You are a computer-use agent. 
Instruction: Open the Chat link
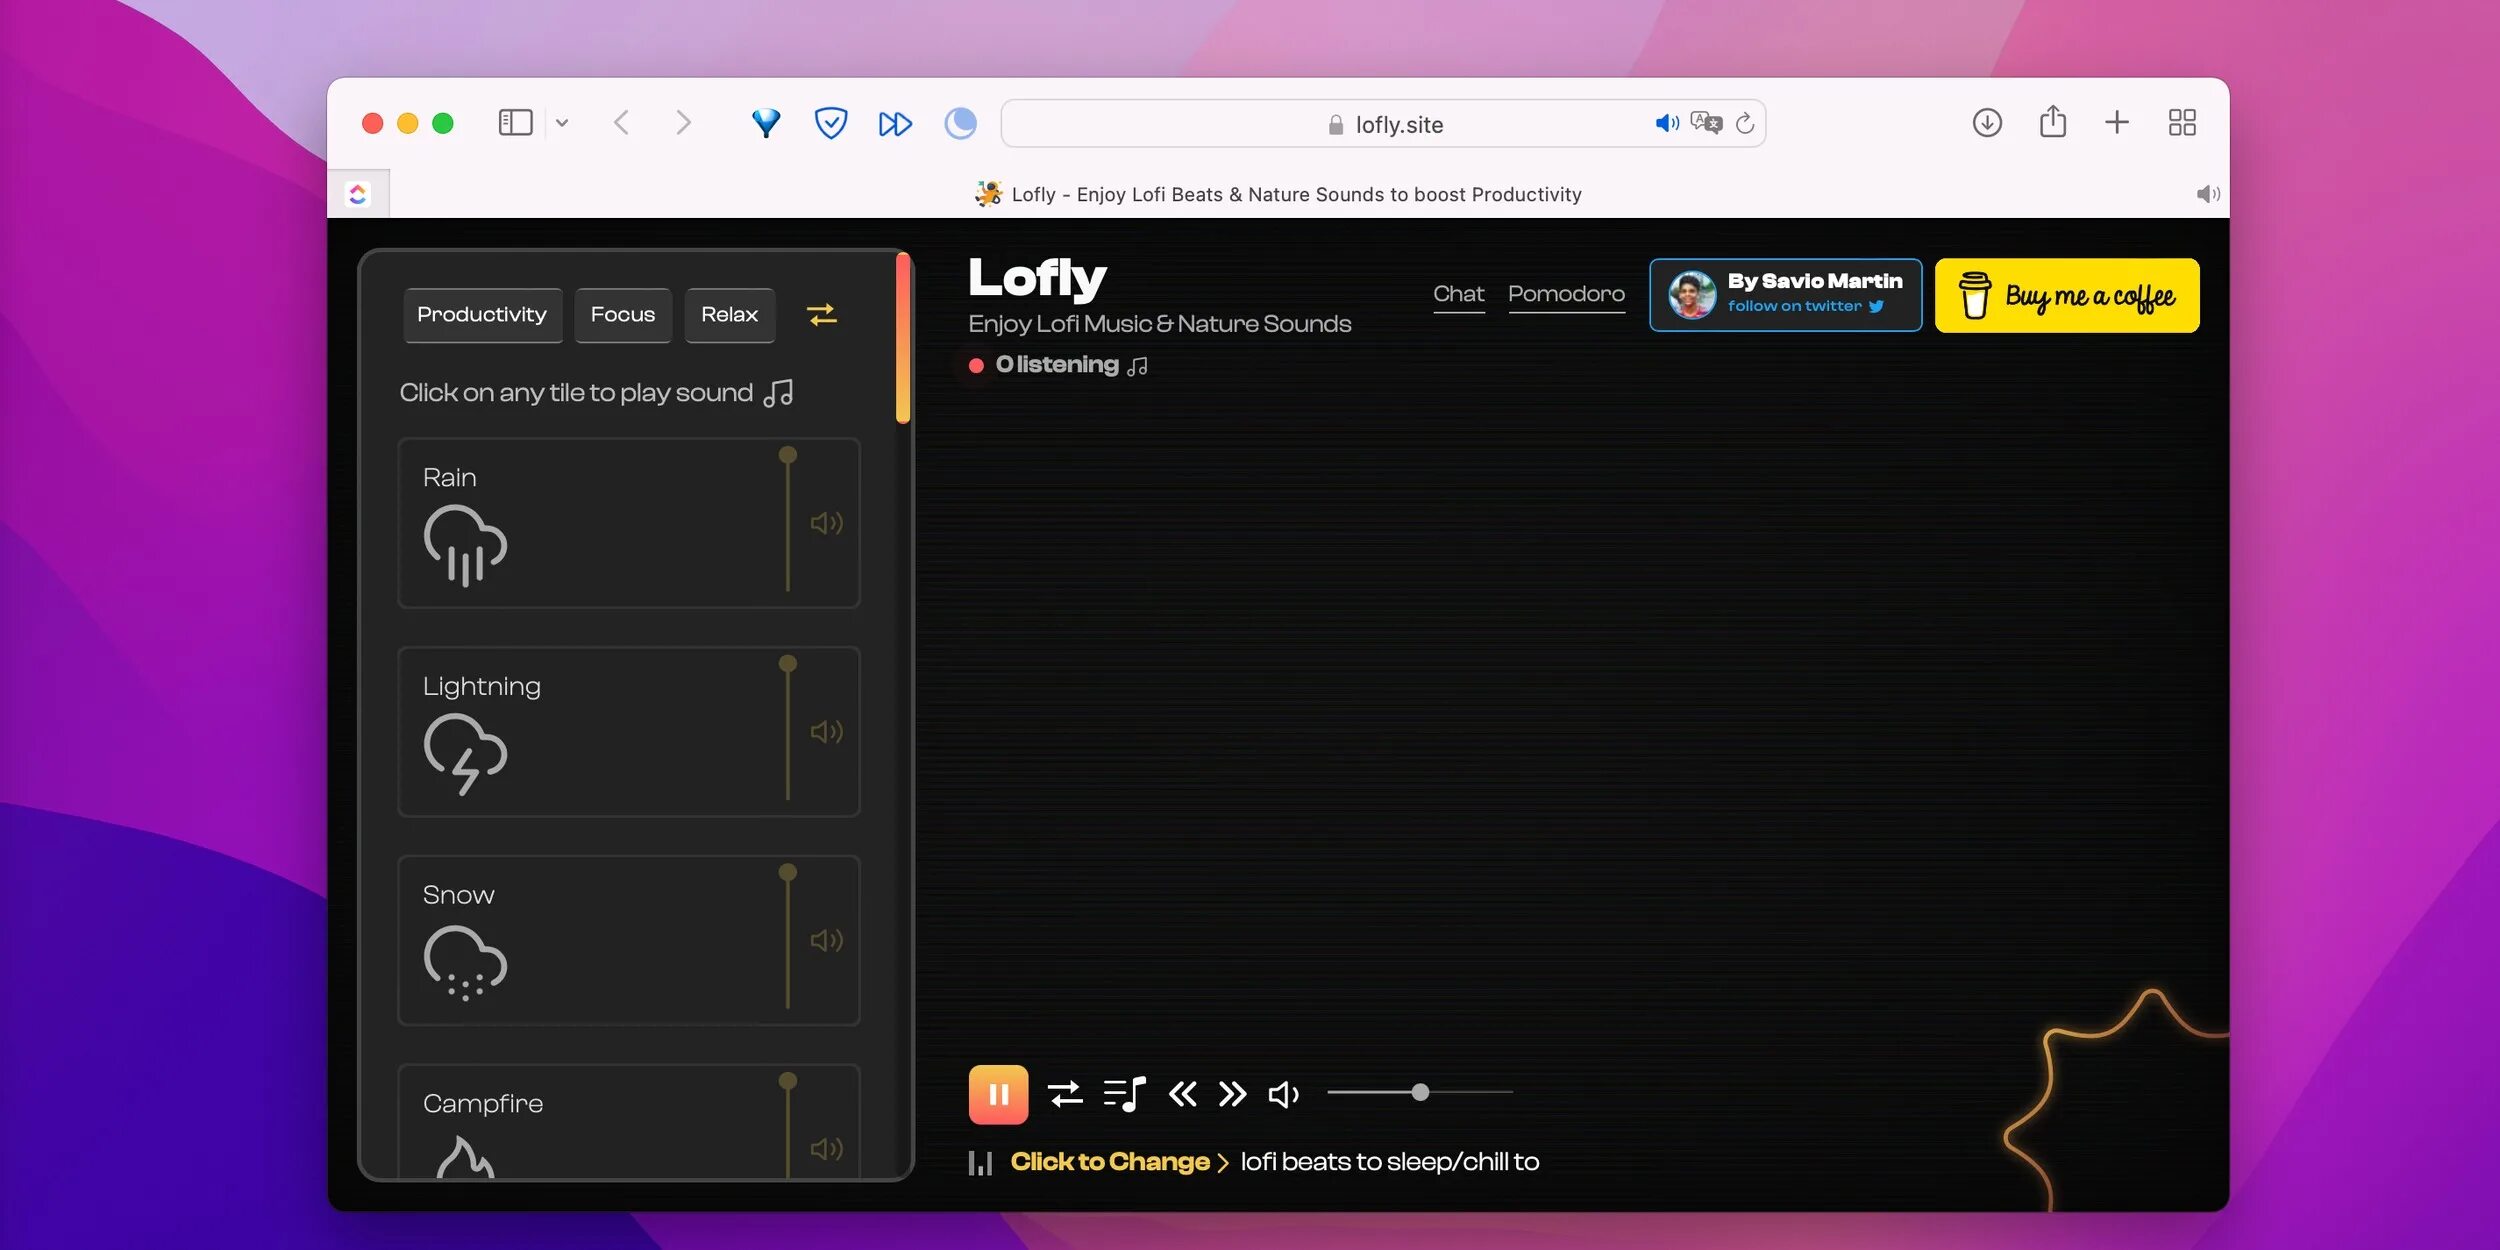click(x=1458, y=294)
